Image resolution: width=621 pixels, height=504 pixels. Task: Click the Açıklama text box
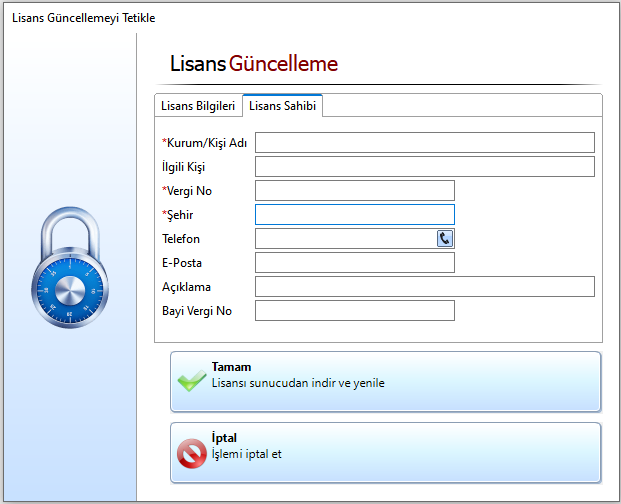pyautogui.click(x=424, y=286)
